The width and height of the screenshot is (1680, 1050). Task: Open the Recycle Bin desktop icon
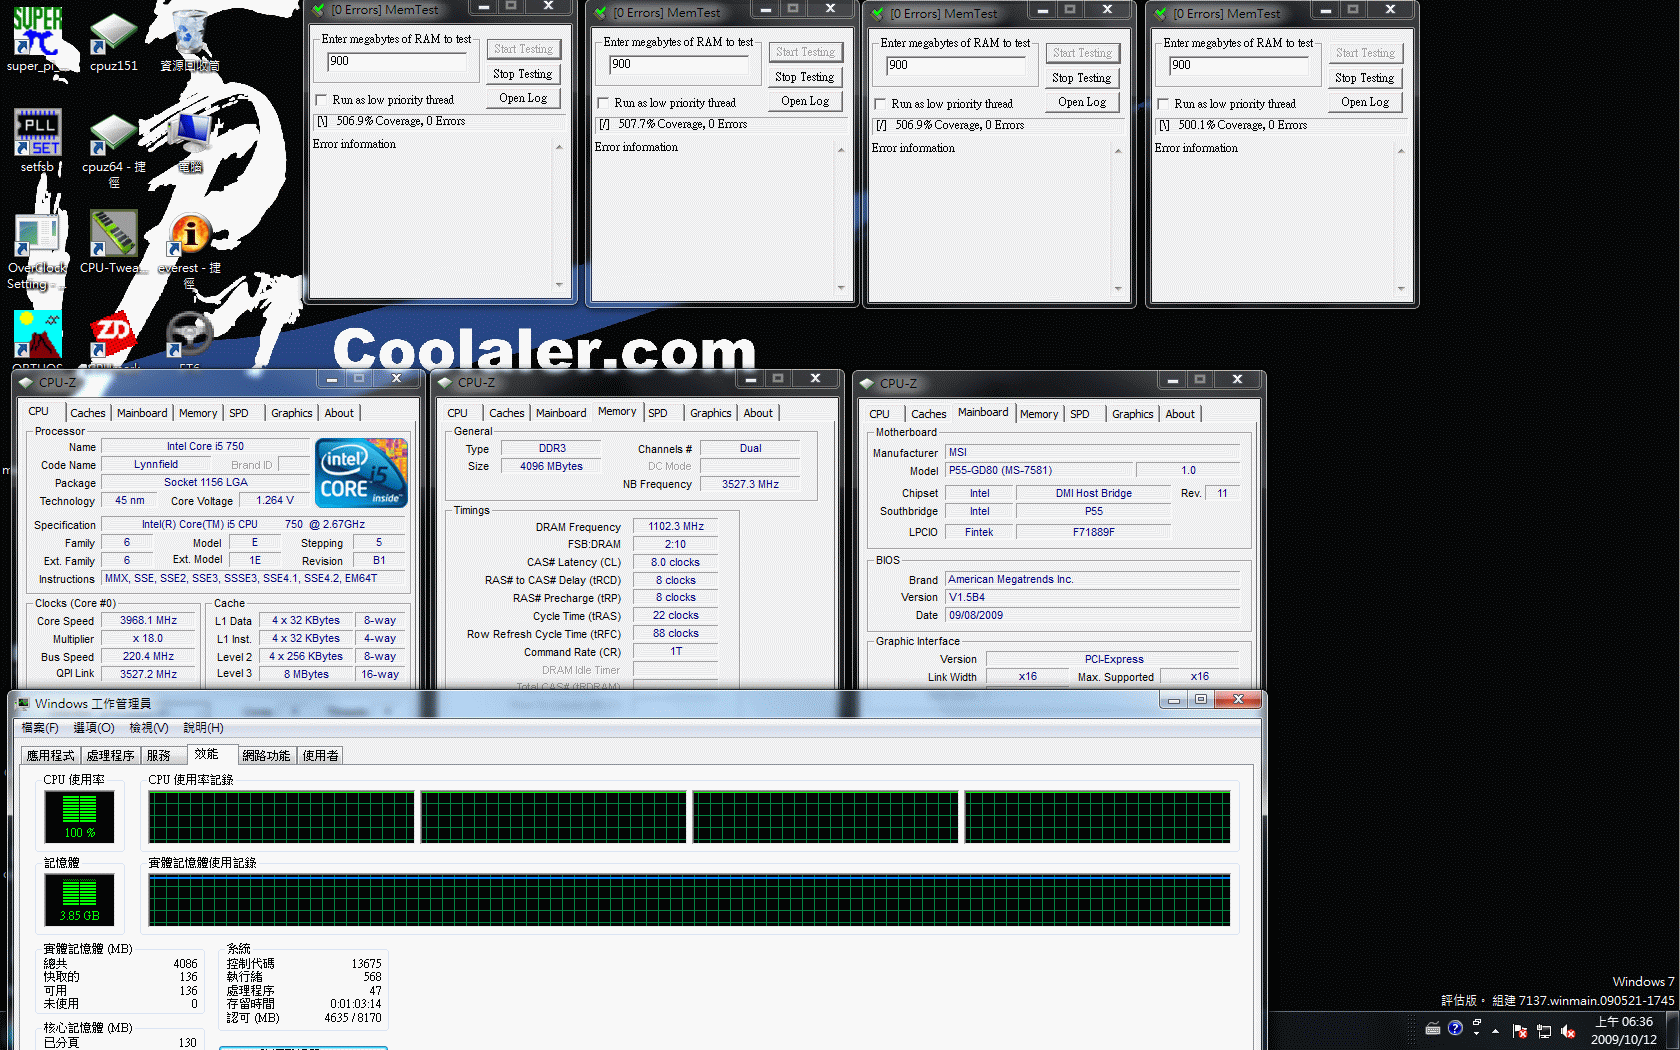pyautogui.click(x=190, y=40)
